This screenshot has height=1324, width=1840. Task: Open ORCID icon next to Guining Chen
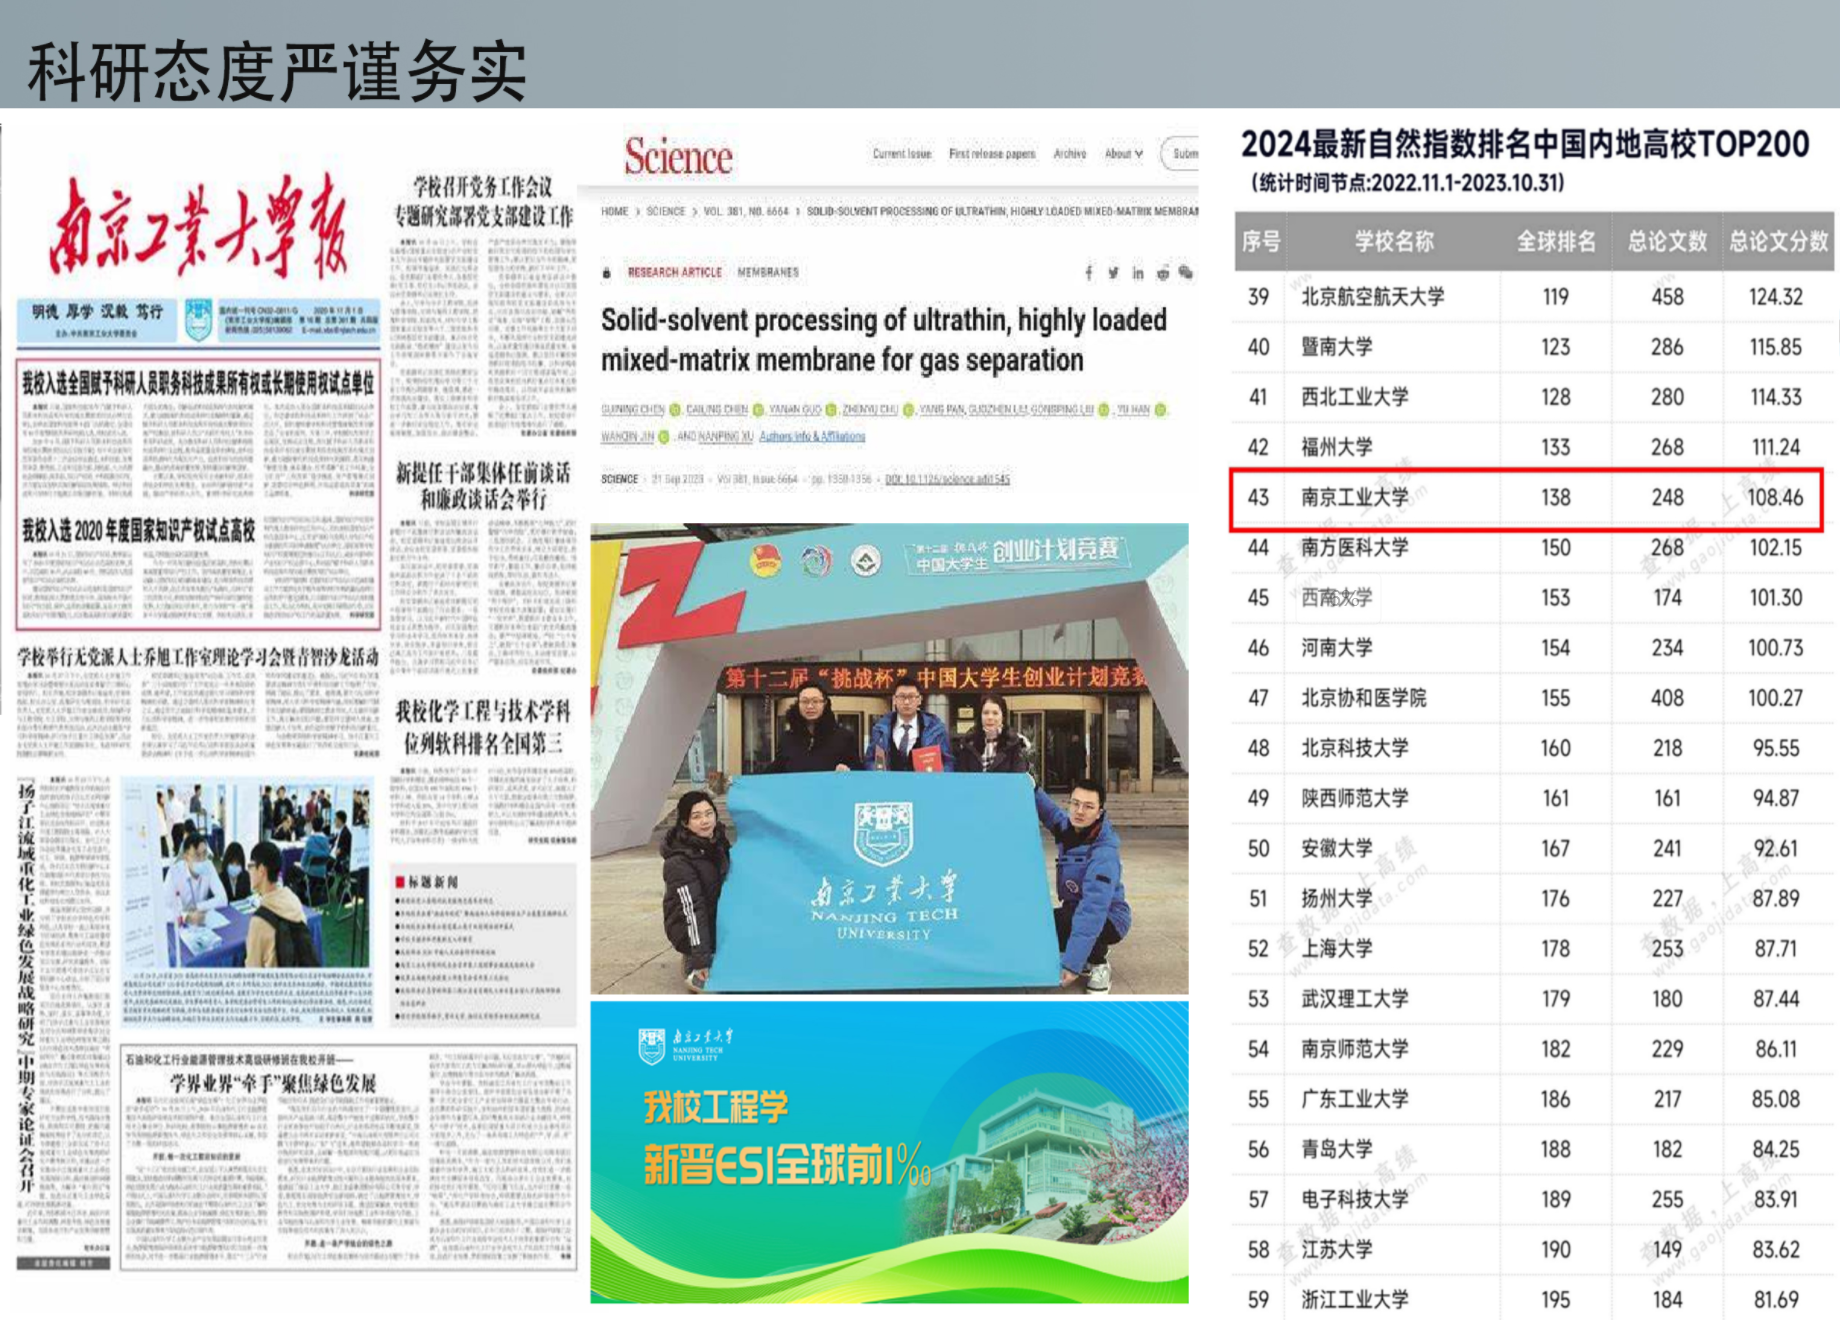[675, 410]
